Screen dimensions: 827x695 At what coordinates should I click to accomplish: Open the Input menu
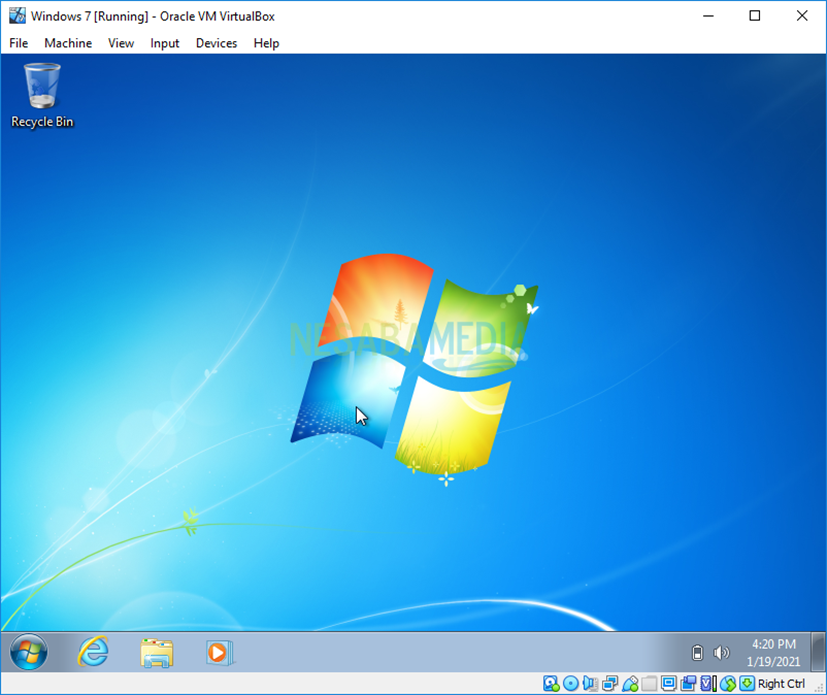pyautogui.click(x=165, y=43)
